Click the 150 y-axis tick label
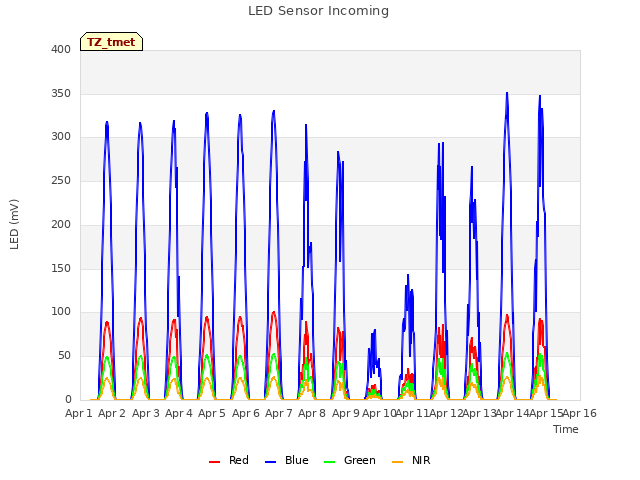This screenshot has width=640, height=480. (61, 268)
